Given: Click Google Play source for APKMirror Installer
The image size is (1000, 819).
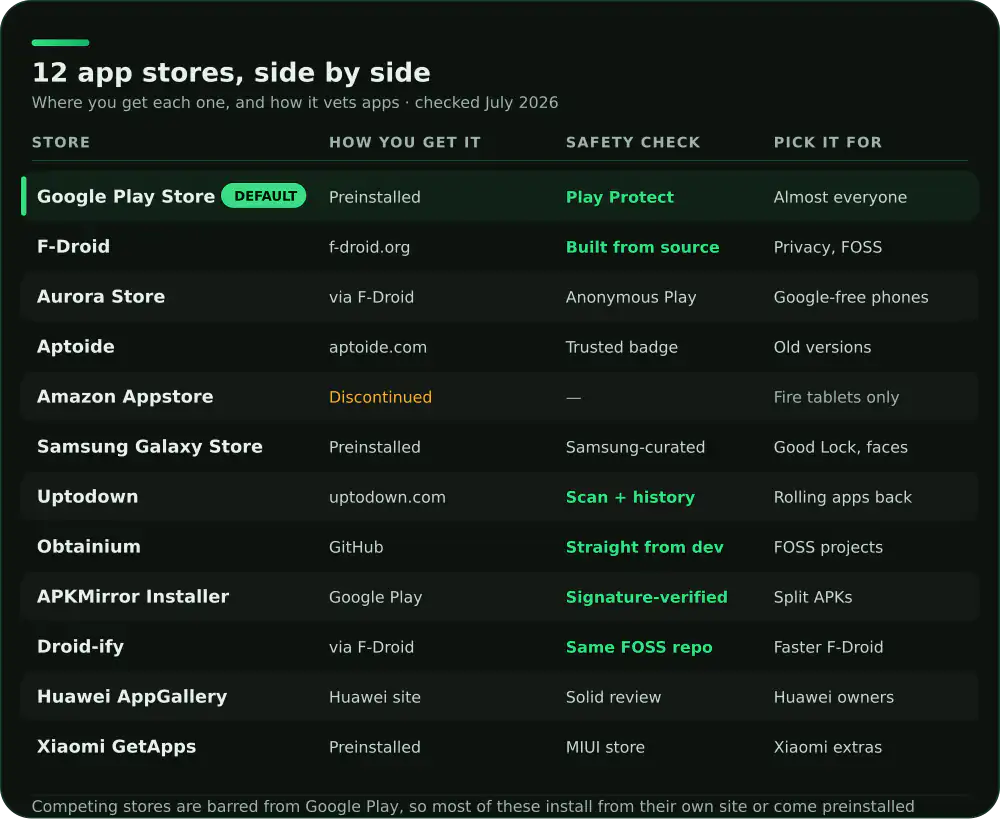Looking at the screenshot, I should coord(375,597).
